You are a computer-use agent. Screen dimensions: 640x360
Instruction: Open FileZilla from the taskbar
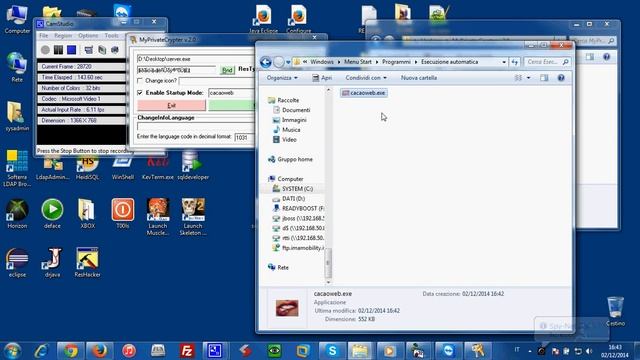coord(187,351)
